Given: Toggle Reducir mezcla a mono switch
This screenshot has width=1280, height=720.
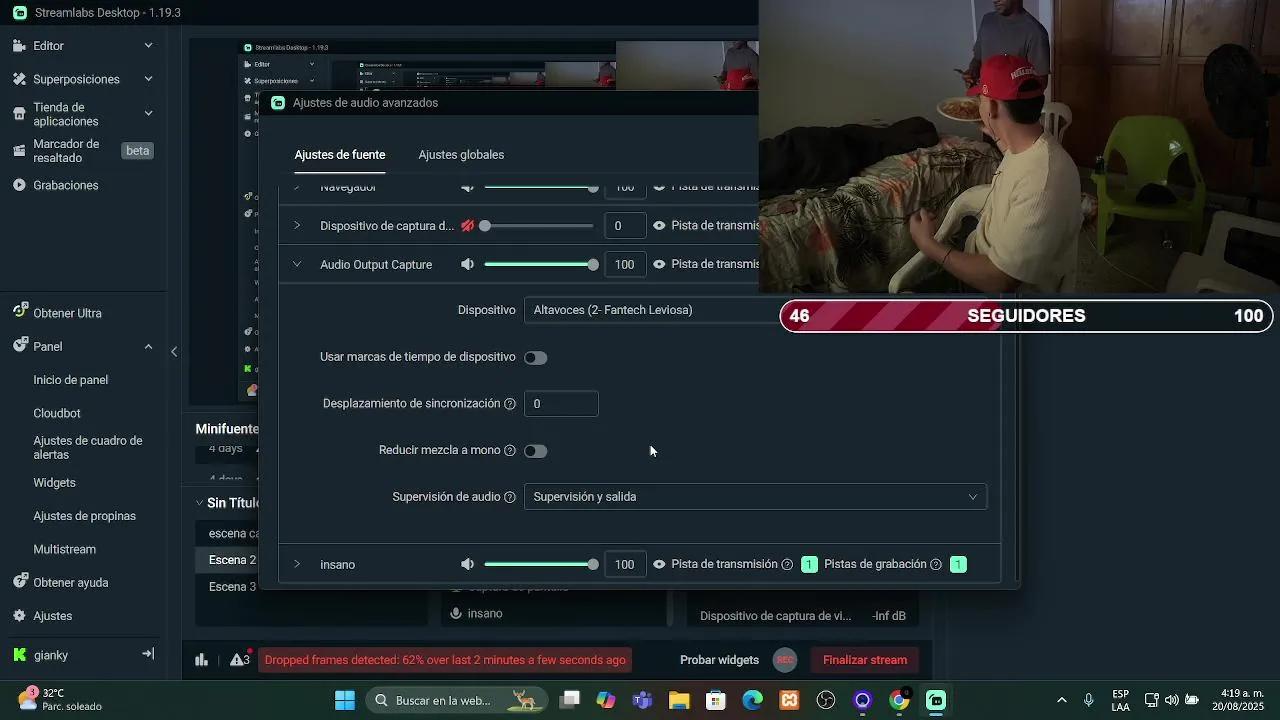Looking at the screenshot, I should click(x=536, y=451).
